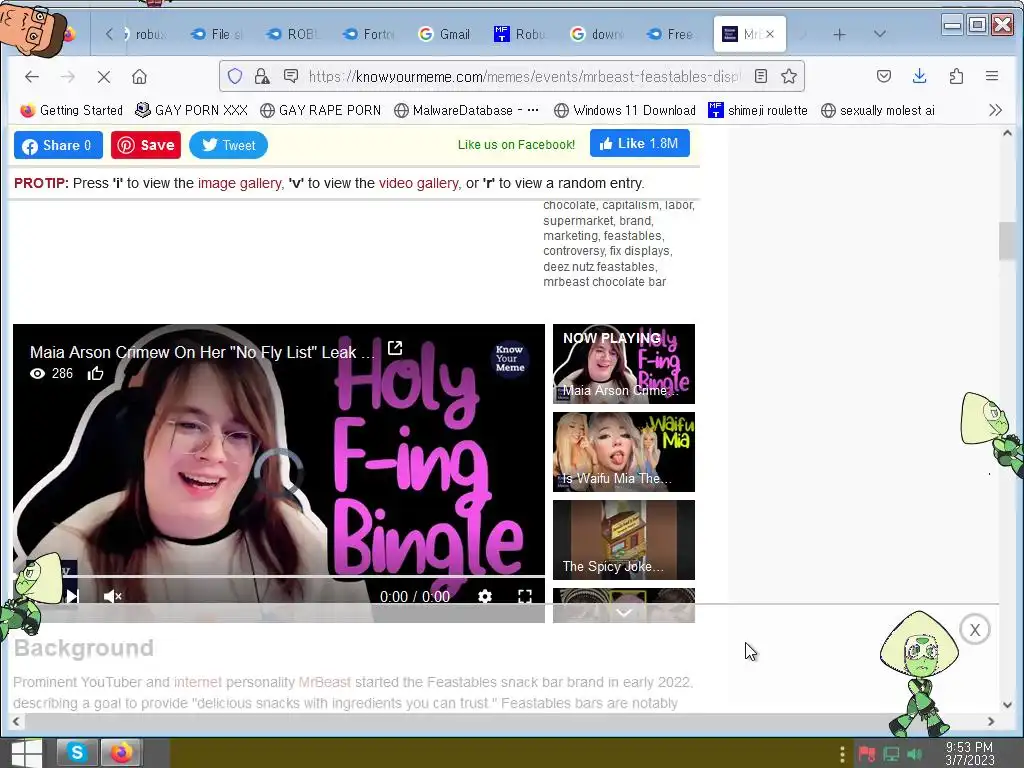The height and width of the screenshot is (768, 1024).
Task: Open the system tray volume icon
Action: [915, 754]
